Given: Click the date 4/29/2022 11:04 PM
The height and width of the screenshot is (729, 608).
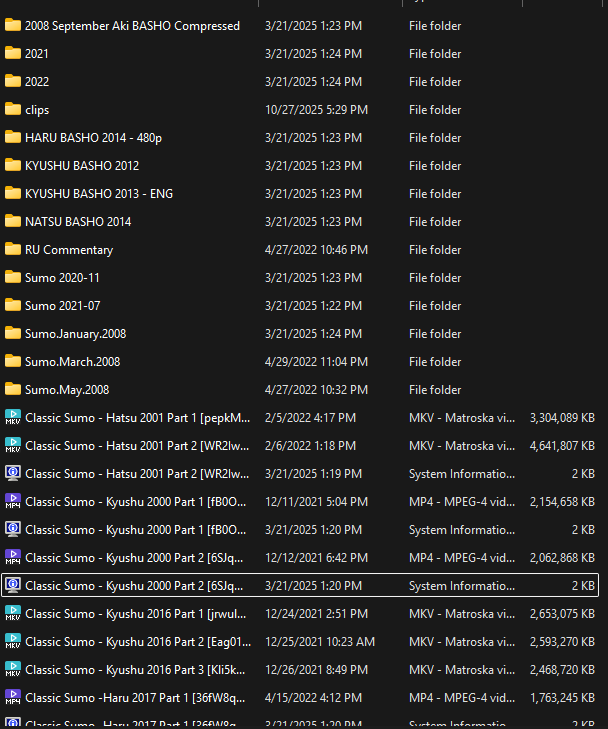Looking at the screenshot, I should click(317, 362).
